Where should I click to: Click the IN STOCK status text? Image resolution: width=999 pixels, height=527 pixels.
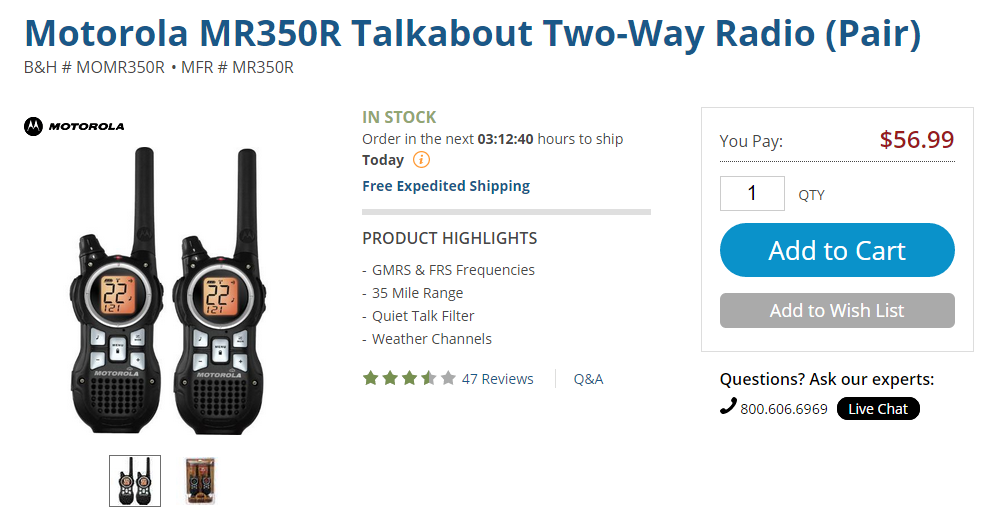coord(399,117)
